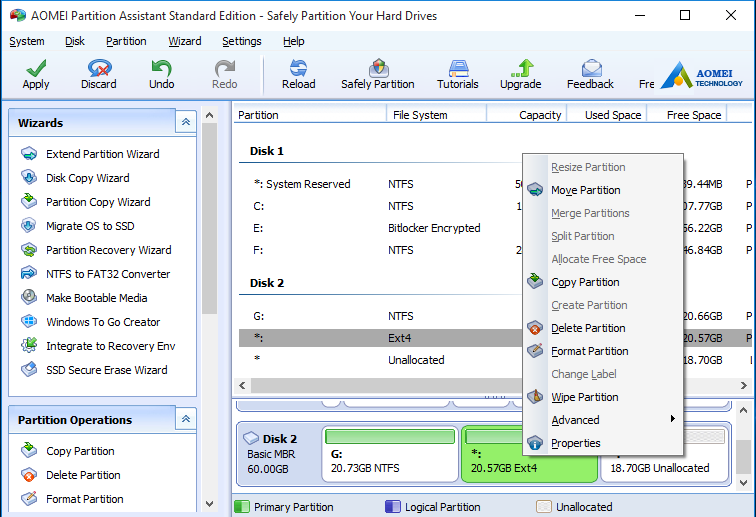This screenshot has height=517, width=756.
Task: Sort by Partition column header
Action: [310, 115]
